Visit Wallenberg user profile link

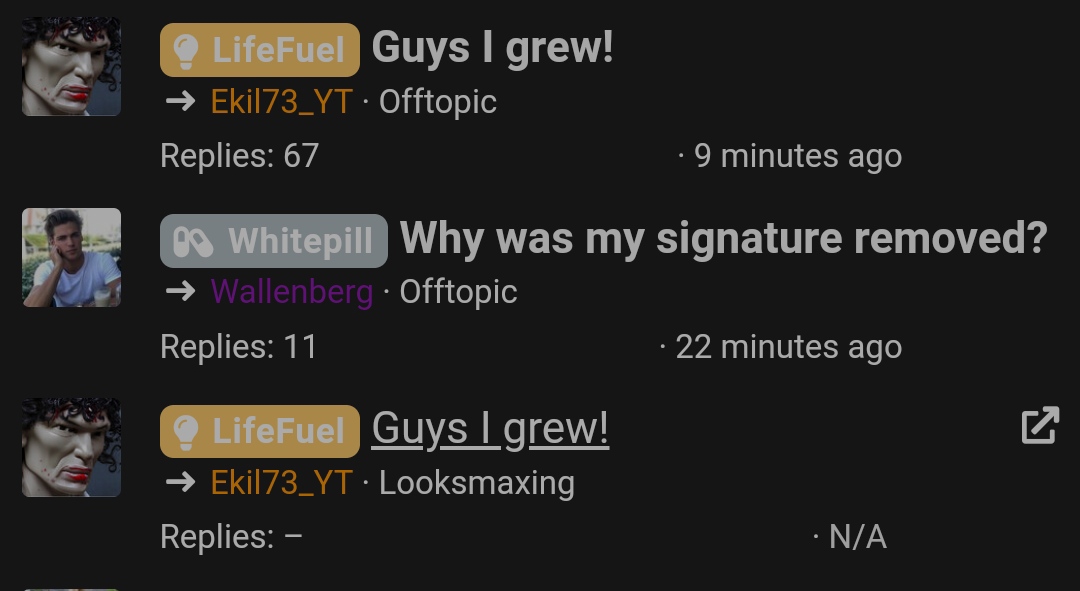coord(292,291)
